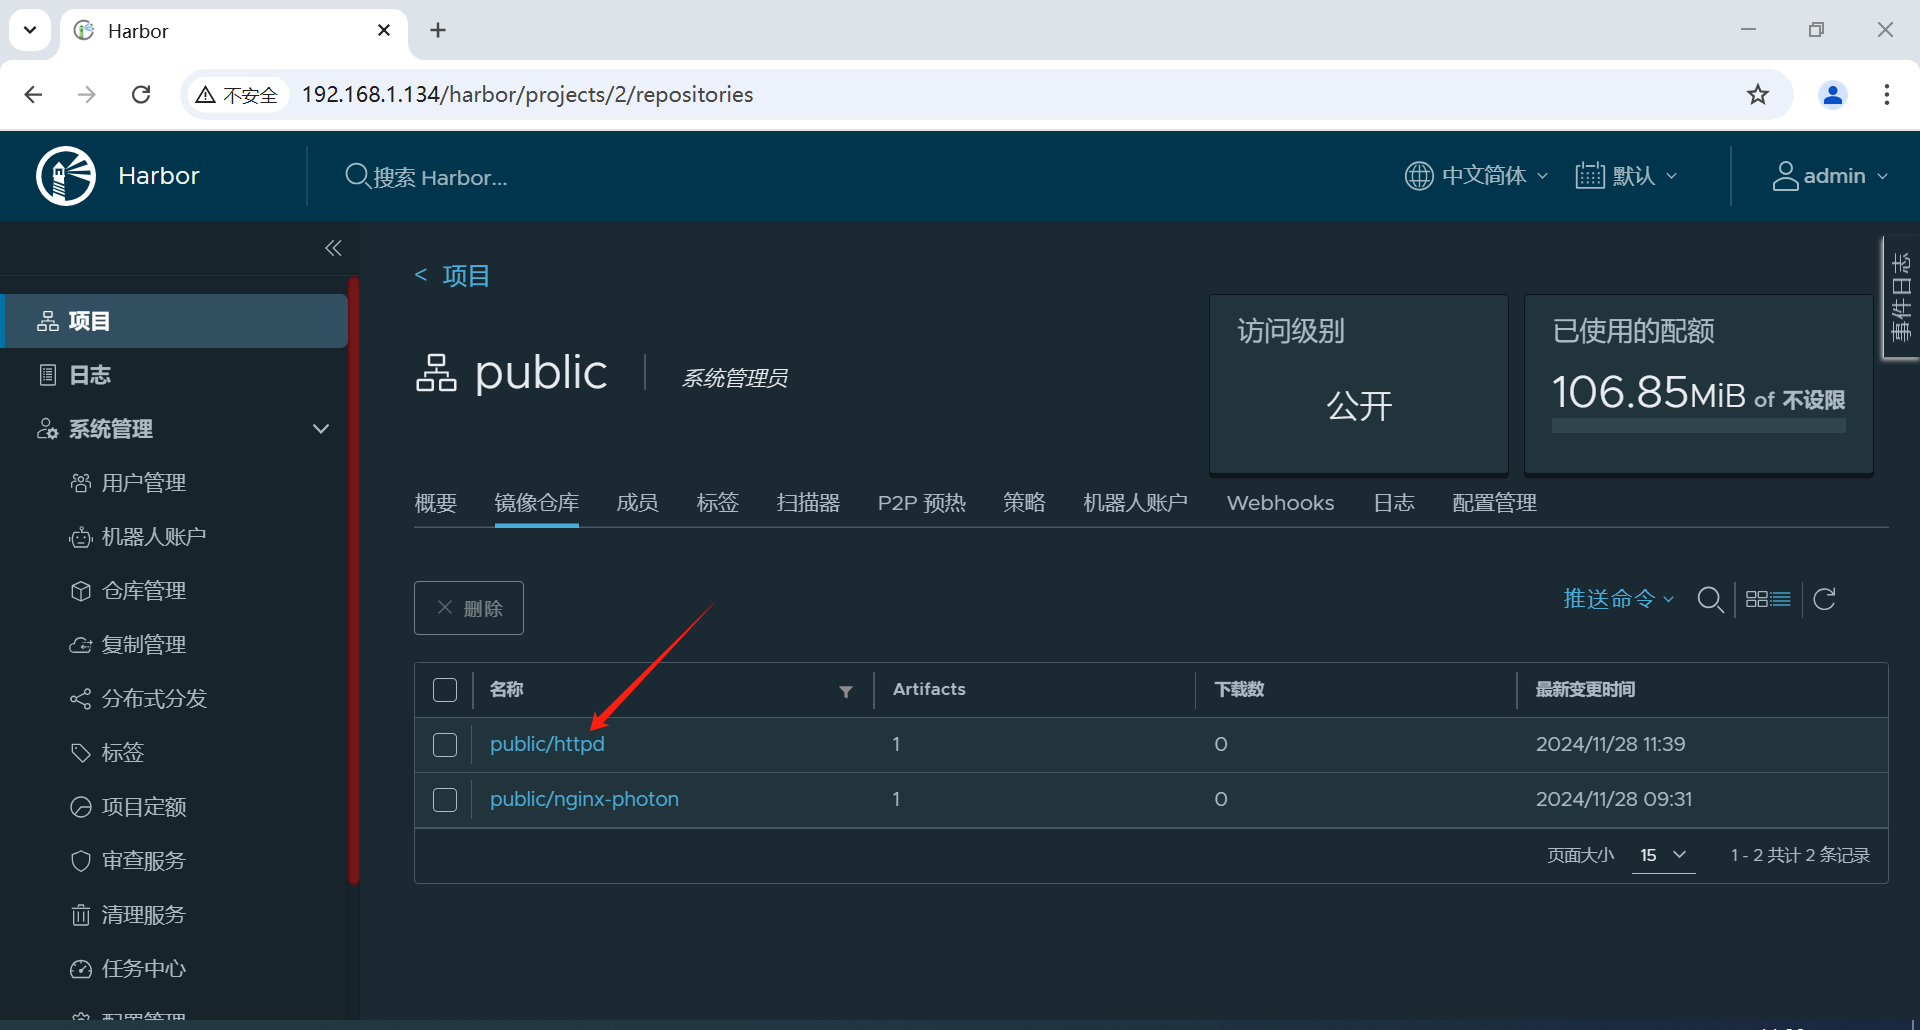Open 仓库管理 in sidebar
Image resolution: width=1920 pixels, height=1030 pixels.
(x=144, y=591)
